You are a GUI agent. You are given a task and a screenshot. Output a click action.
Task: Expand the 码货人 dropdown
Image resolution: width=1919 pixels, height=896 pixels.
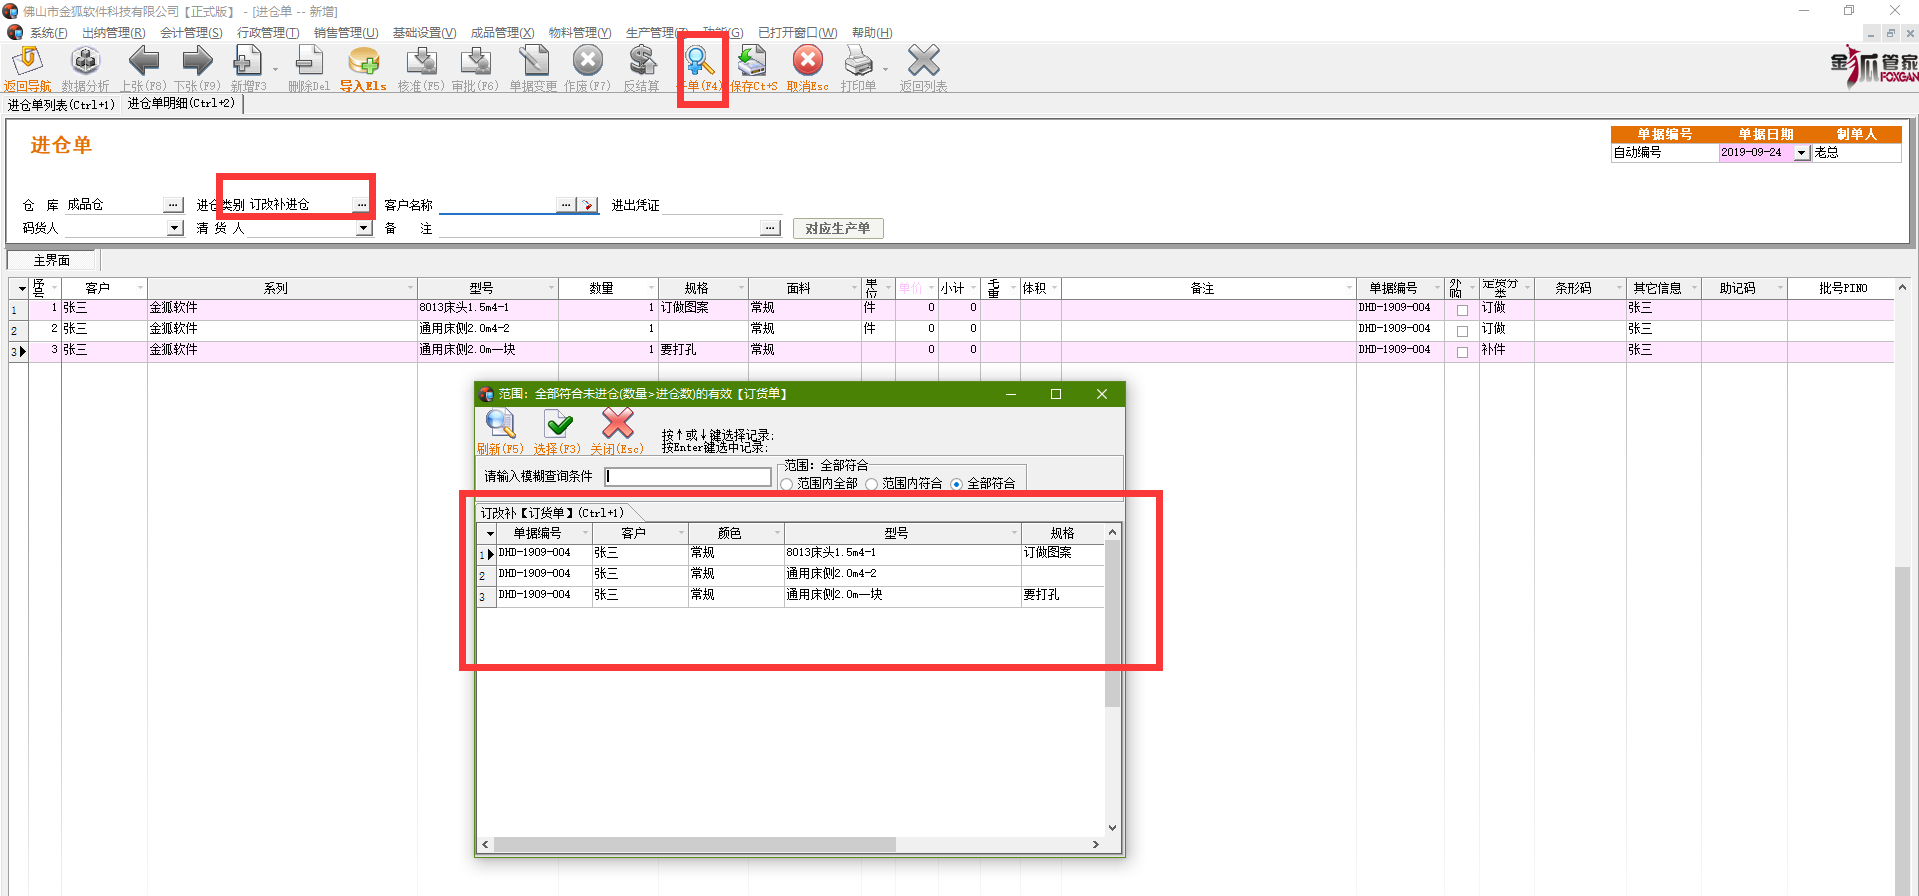click(x=175, y=228)
